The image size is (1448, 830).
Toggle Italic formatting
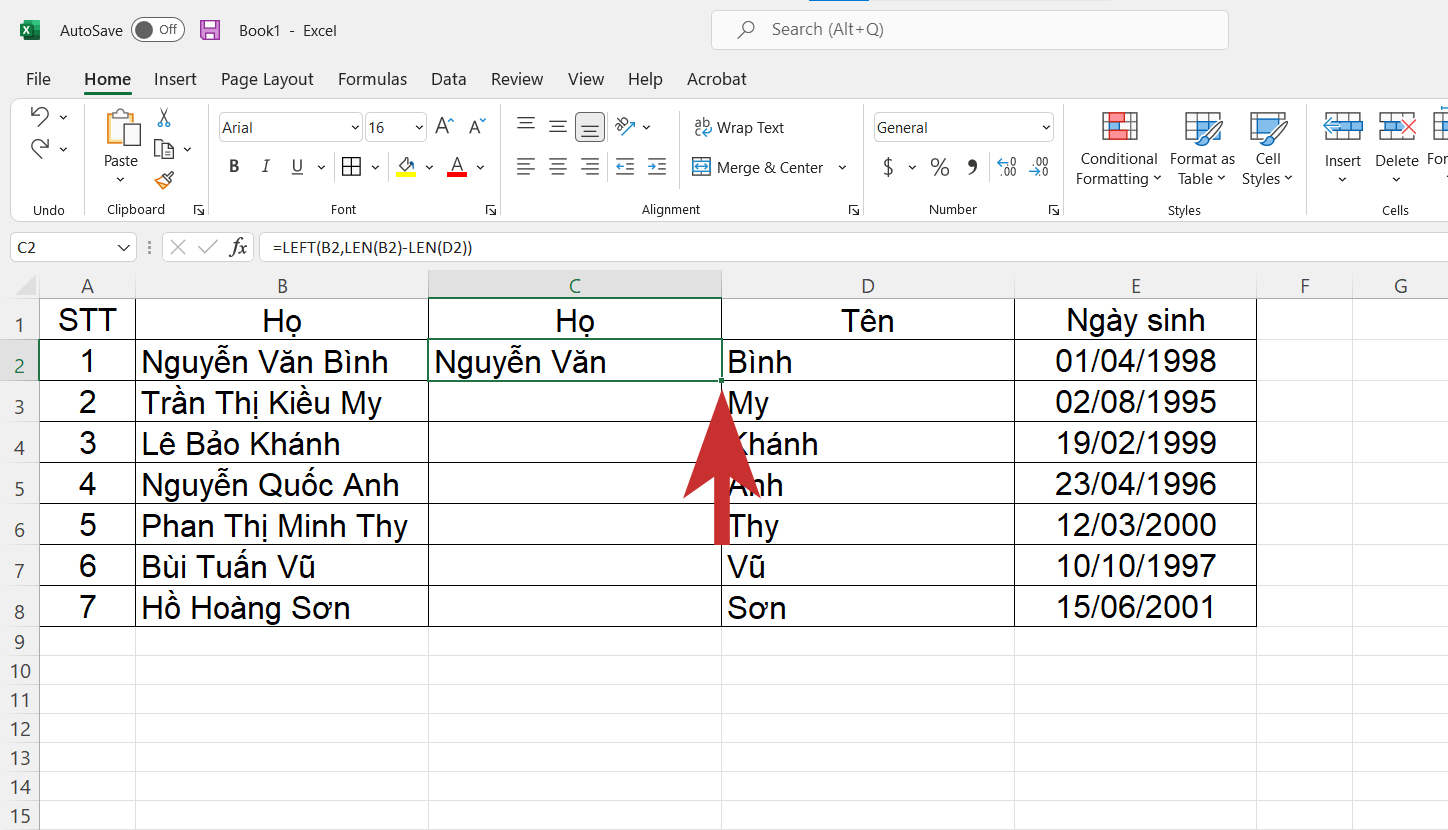[265, 167]
